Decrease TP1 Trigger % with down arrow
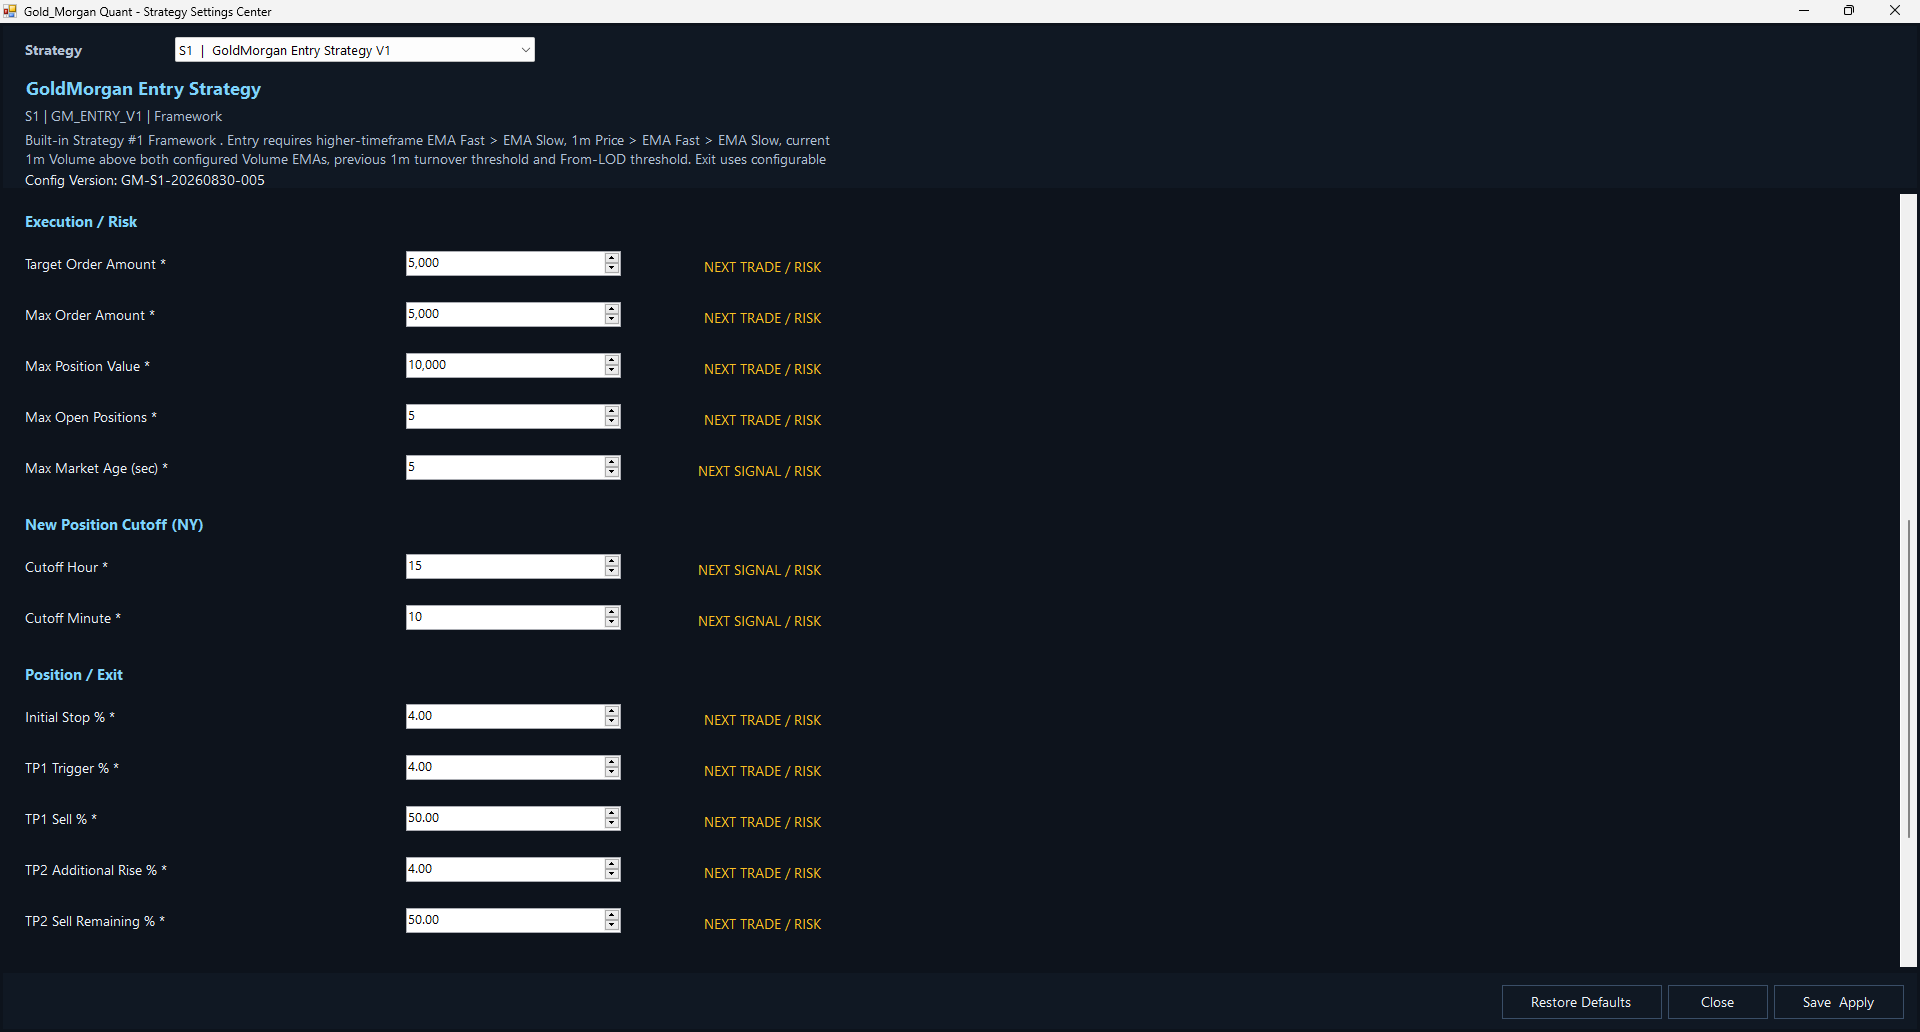The height and width of the screenshot is (1032, 1920). click(x=612, y=773)
